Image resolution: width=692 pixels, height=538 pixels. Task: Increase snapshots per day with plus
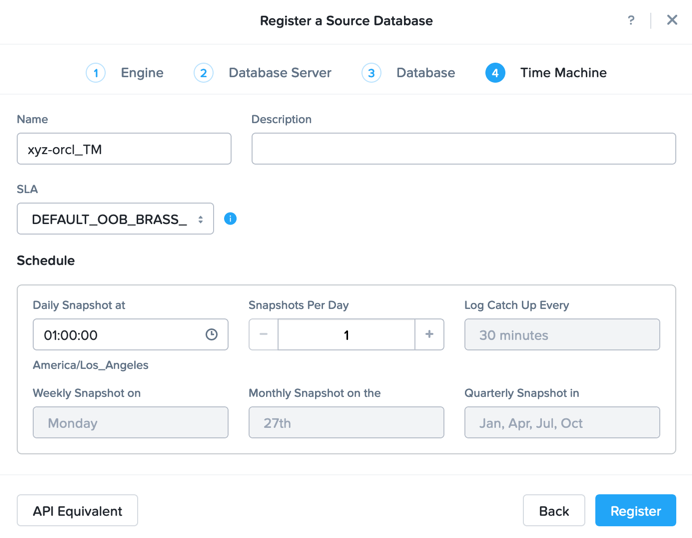click(429, 335)
